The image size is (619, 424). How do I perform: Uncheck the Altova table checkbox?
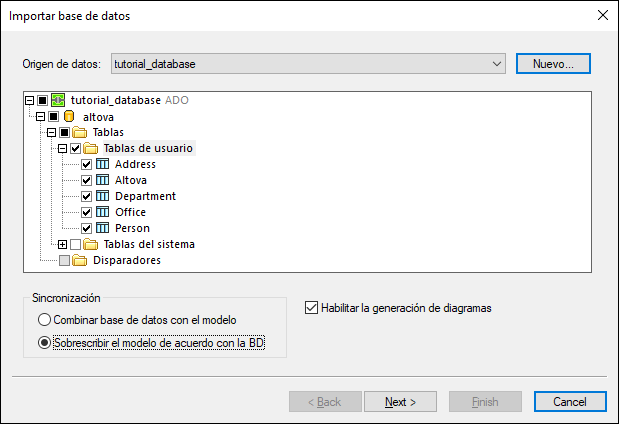[87, 180]
